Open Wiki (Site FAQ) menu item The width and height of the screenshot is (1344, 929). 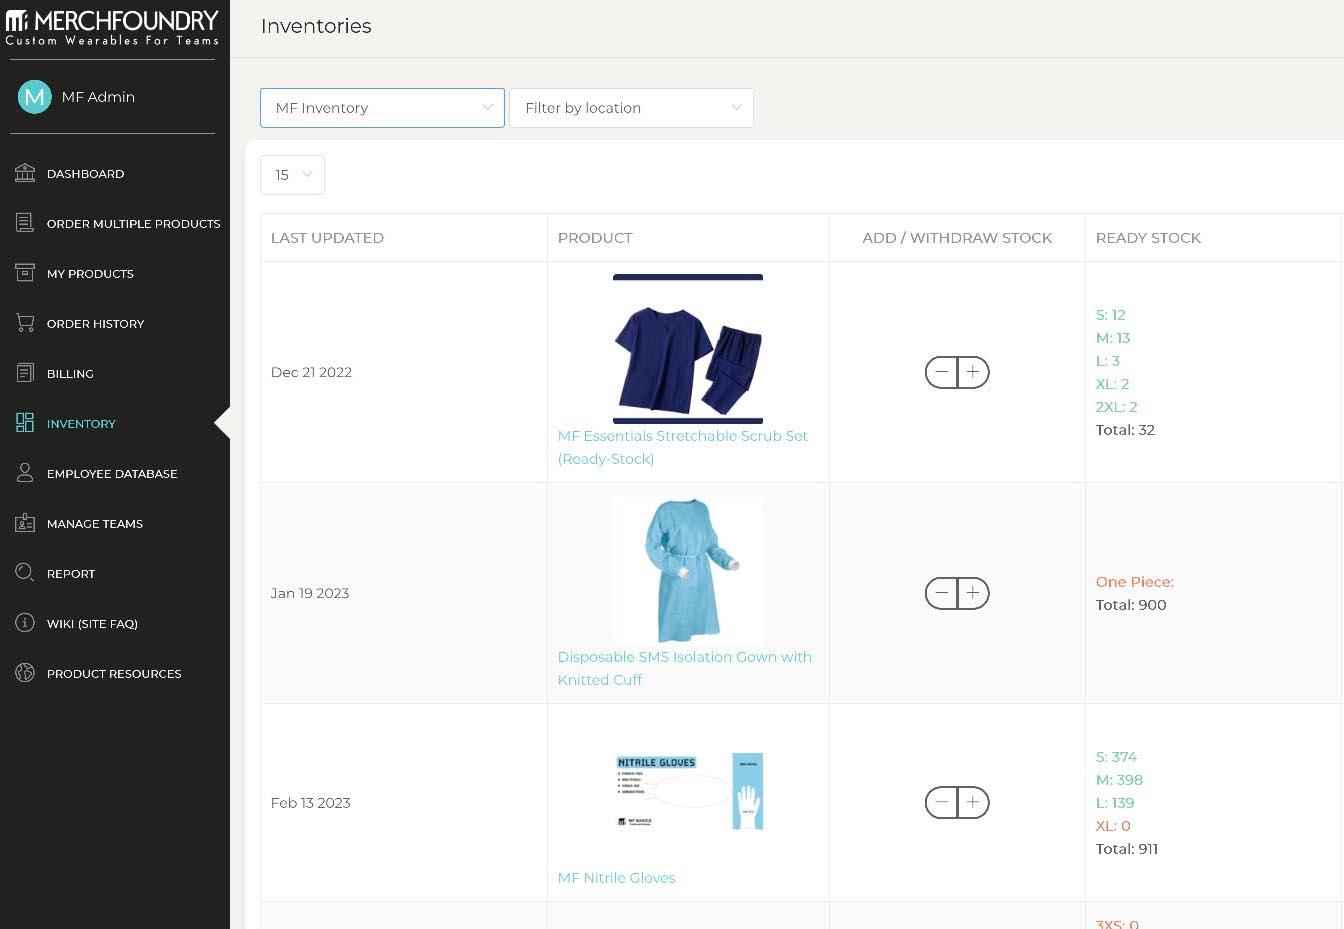(92, 624)
